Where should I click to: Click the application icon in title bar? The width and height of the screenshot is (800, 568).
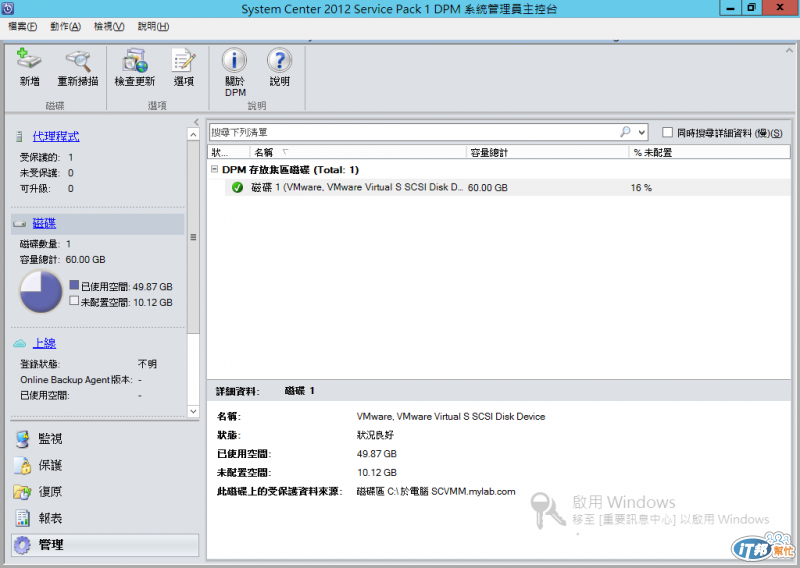coord(8,8)
